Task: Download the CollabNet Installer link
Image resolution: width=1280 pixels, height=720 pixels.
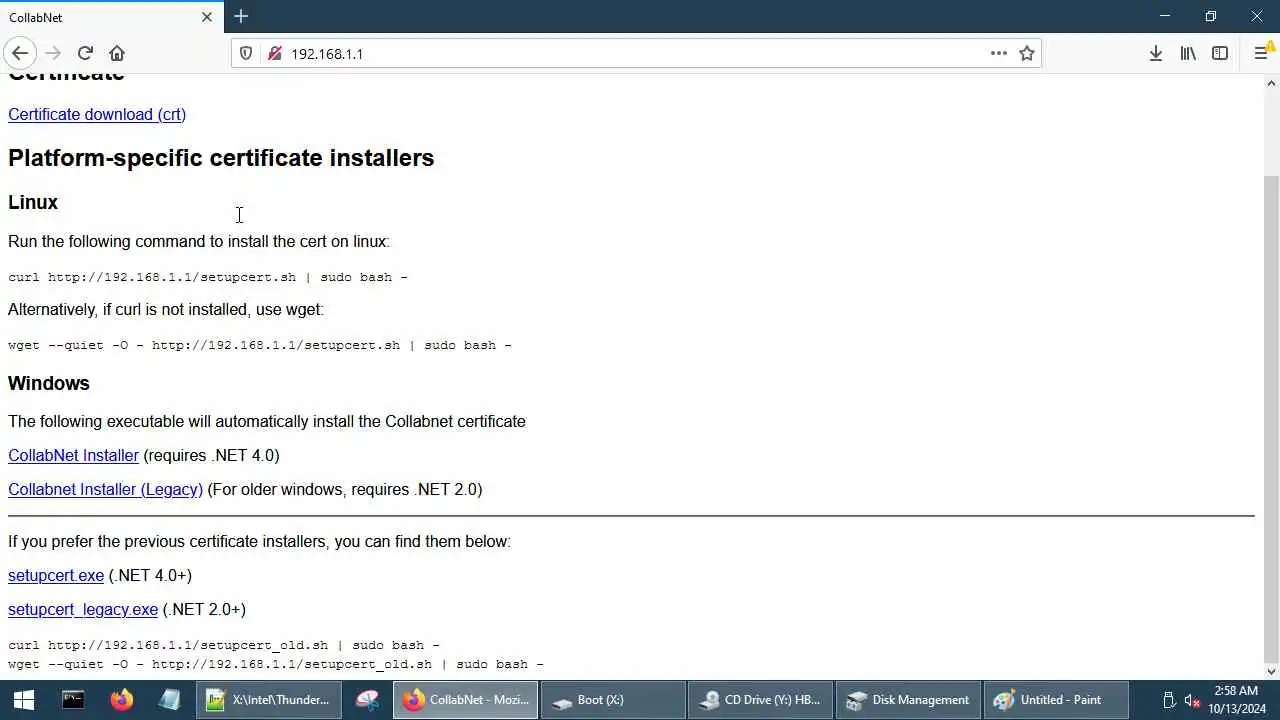Action: [x=73, y=455]
